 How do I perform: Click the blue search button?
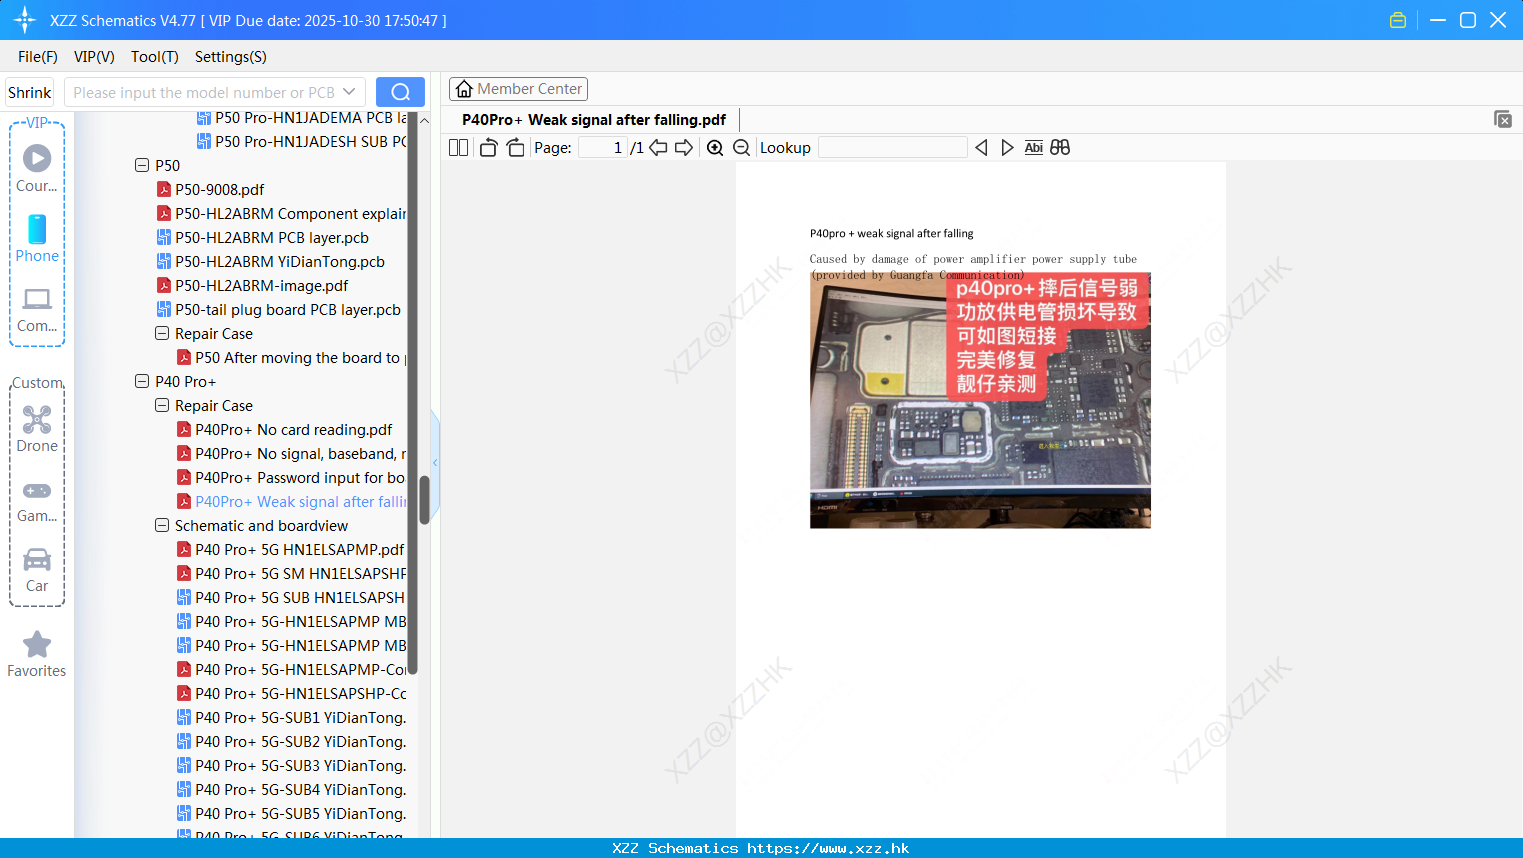tap(400, 92)
